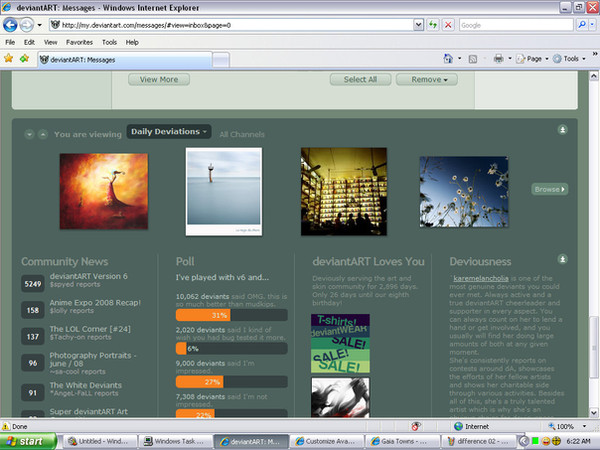Click the Add to Favorites icon
Screen dimensions: 600x450
[x=24, y=59]
